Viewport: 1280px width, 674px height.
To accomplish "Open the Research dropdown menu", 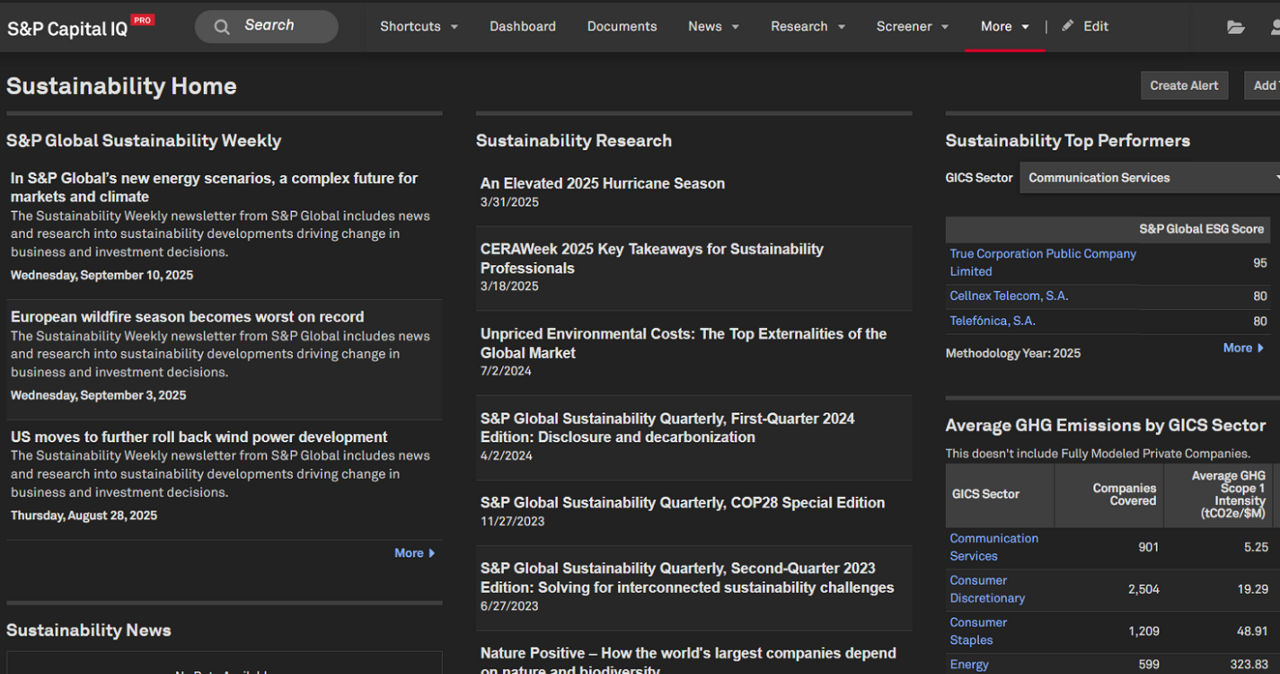I will point(808,26).
